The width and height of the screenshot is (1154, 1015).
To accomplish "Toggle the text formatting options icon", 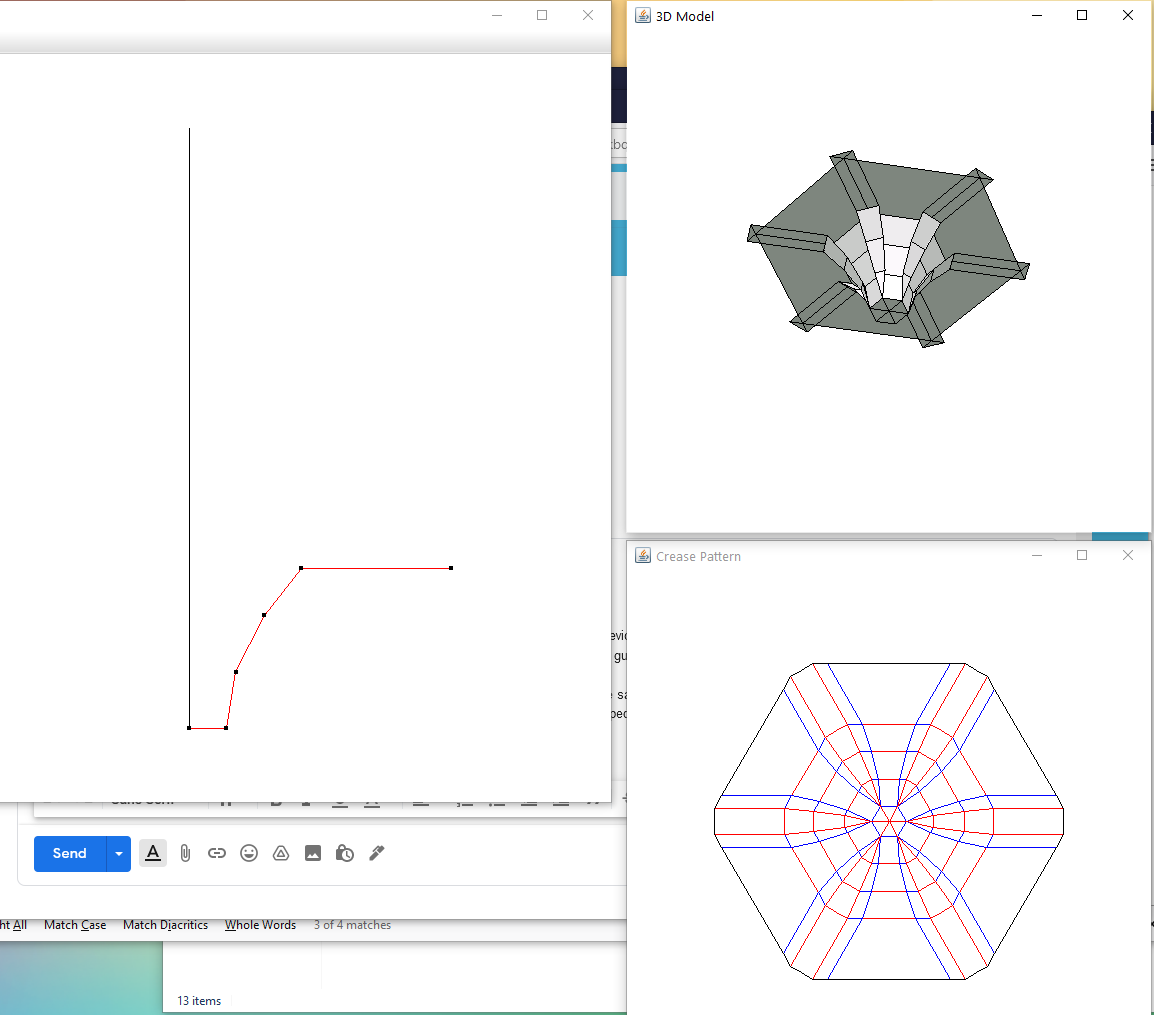I will pos(153,853).
